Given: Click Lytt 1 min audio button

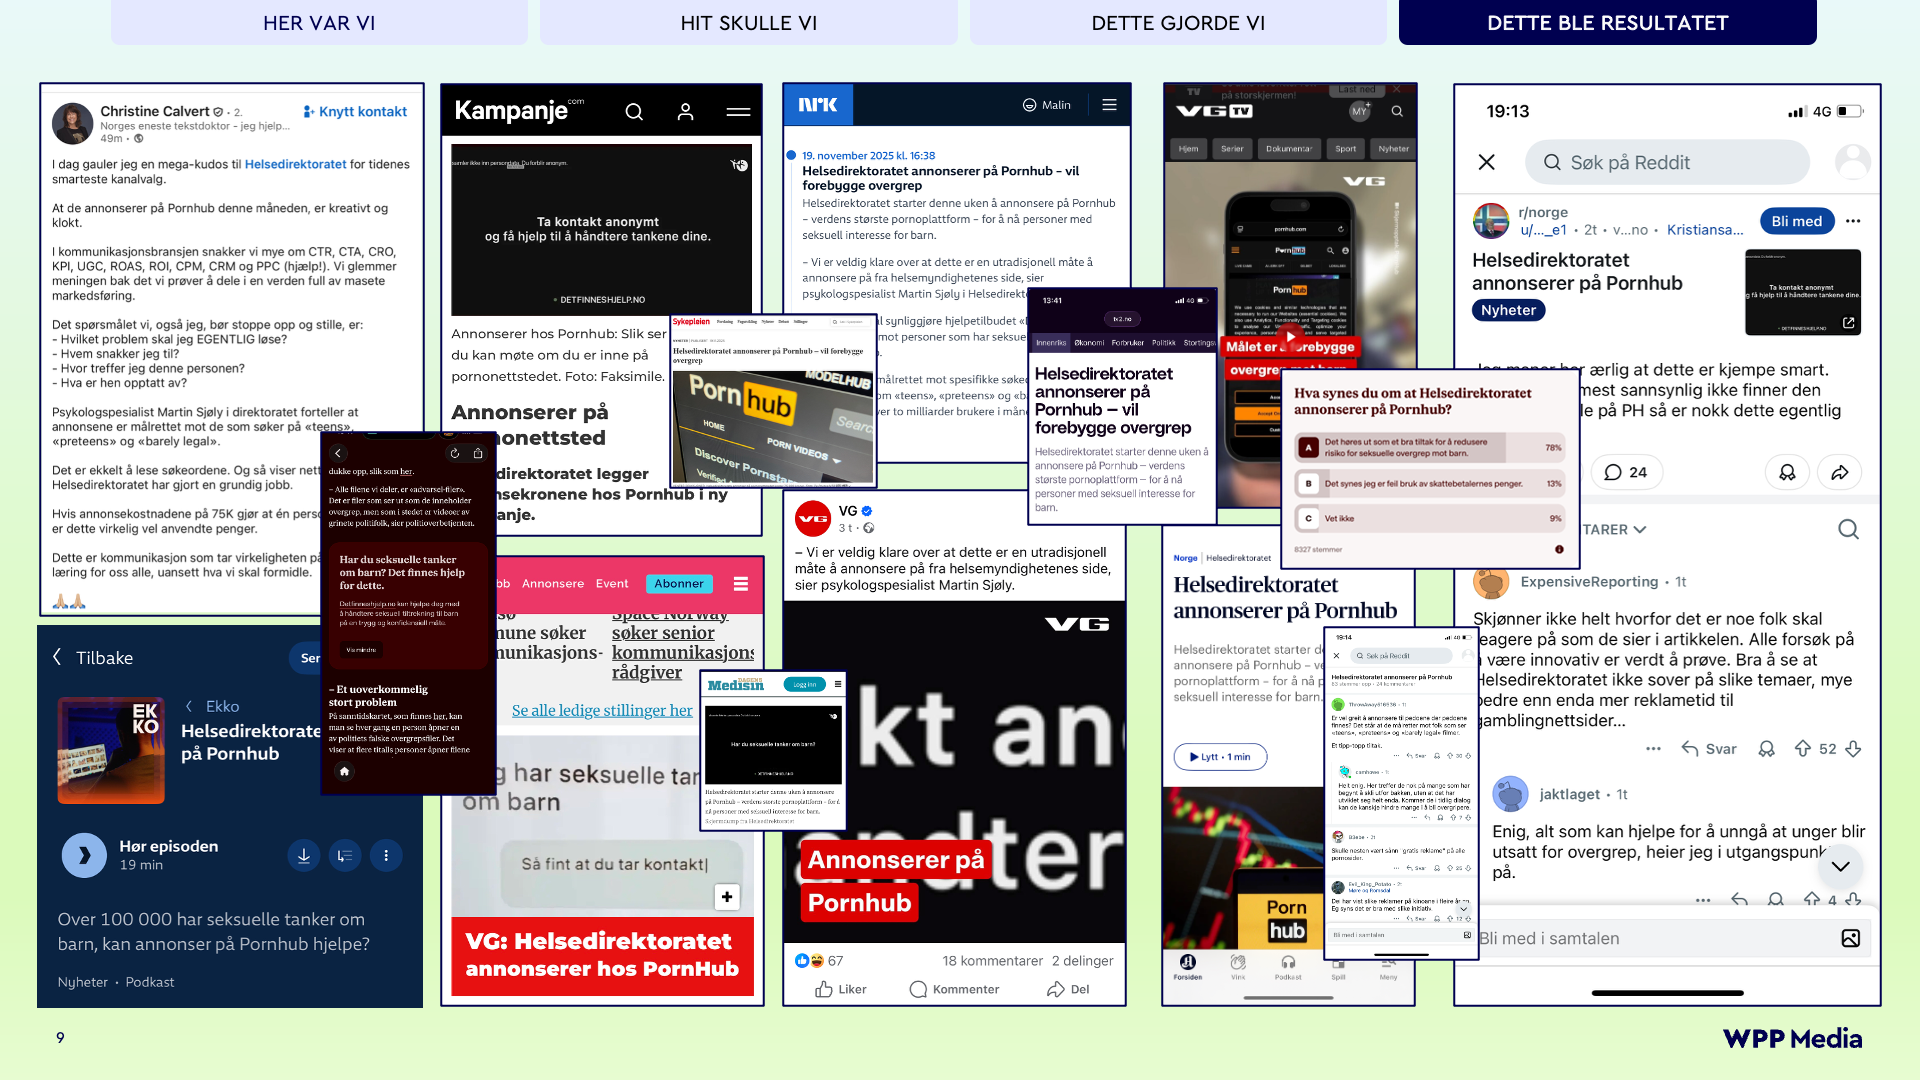Looking at the screenshot, I should [x=1220, y=757].
